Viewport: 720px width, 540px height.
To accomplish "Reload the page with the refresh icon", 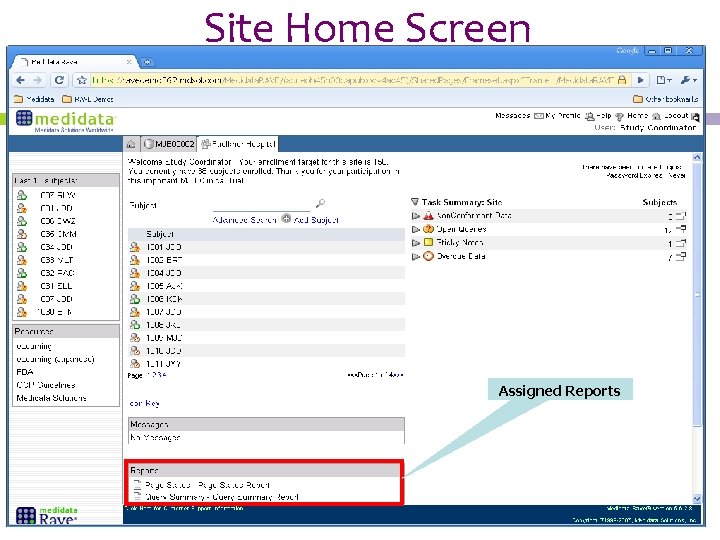I will click(x=59, y=80).
